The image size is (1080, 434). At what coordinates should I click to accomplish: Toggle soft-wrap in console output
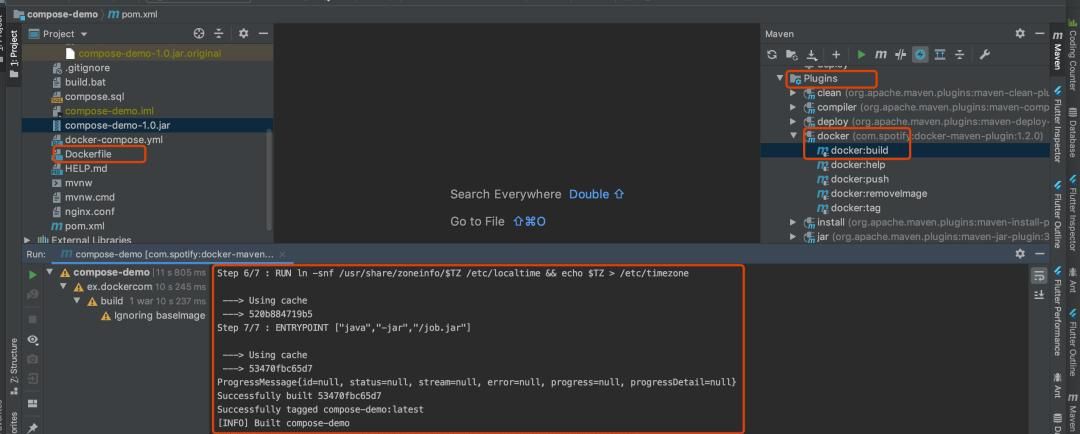(1039, 276)
